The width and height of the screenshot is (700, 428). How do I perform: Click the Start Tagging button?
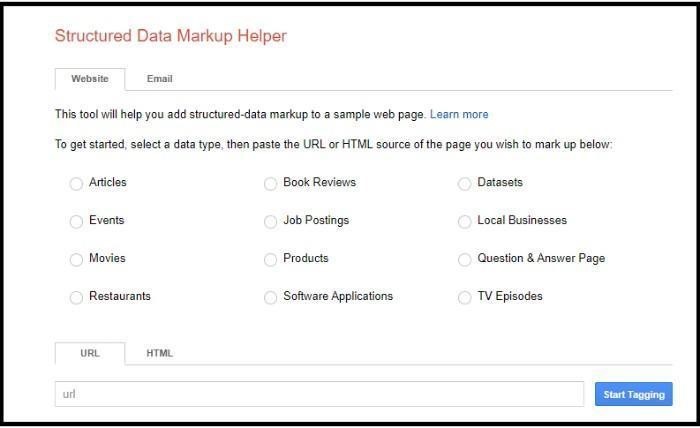(633, 394)
